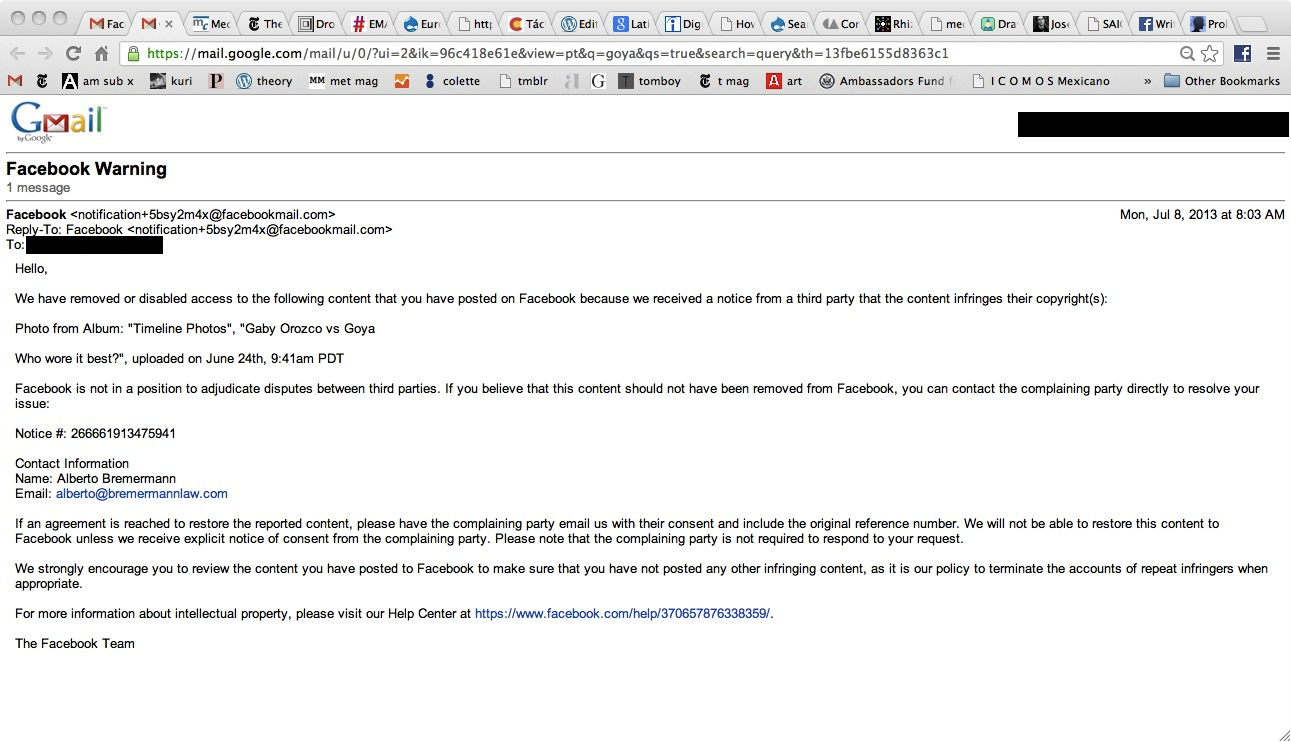Click the Gmail logo
1291x742 pixels.
(58, 123)
